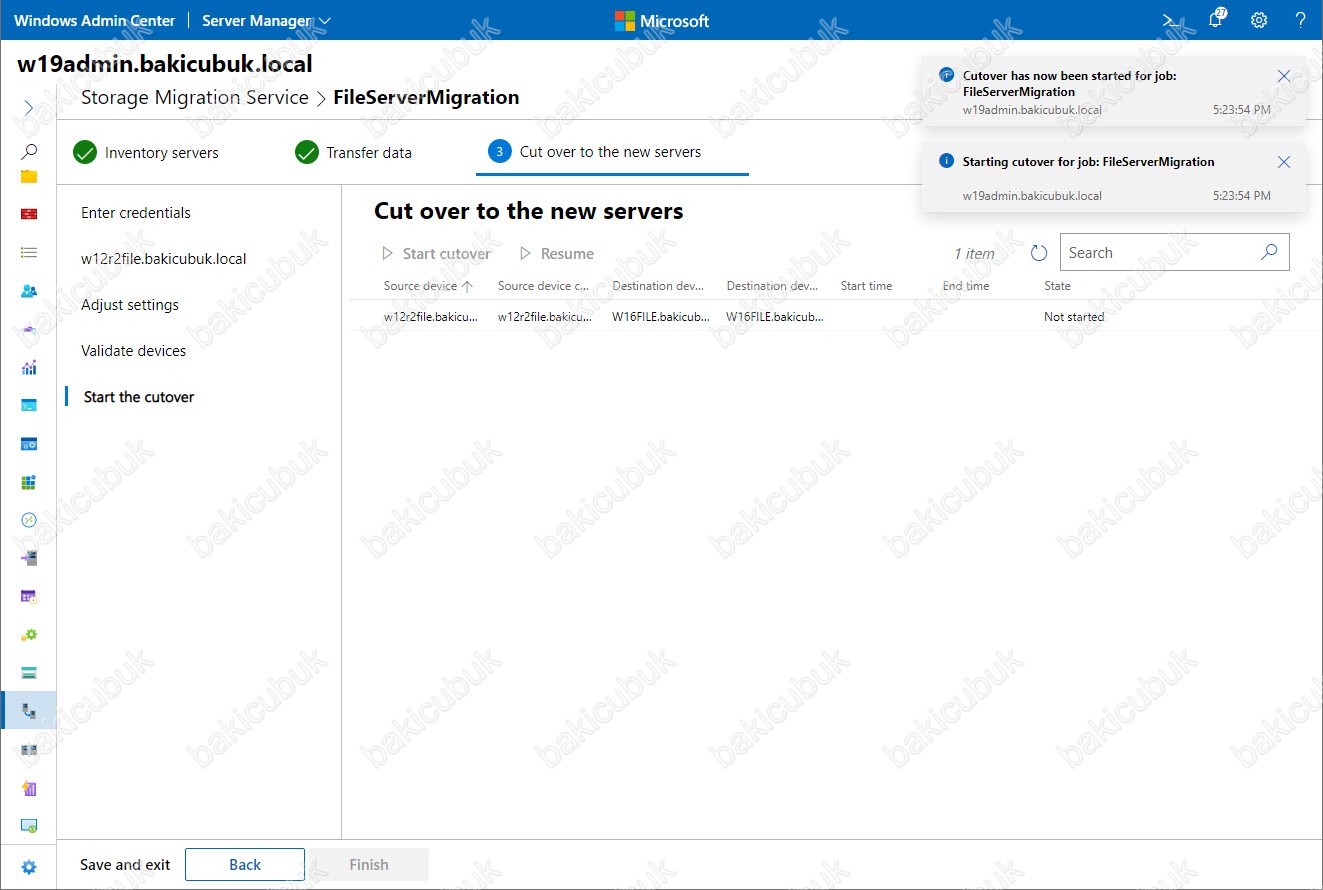Open the Remote Desktop tool icon
Screen dimensions: 1323x890
(x=28, y=520)
